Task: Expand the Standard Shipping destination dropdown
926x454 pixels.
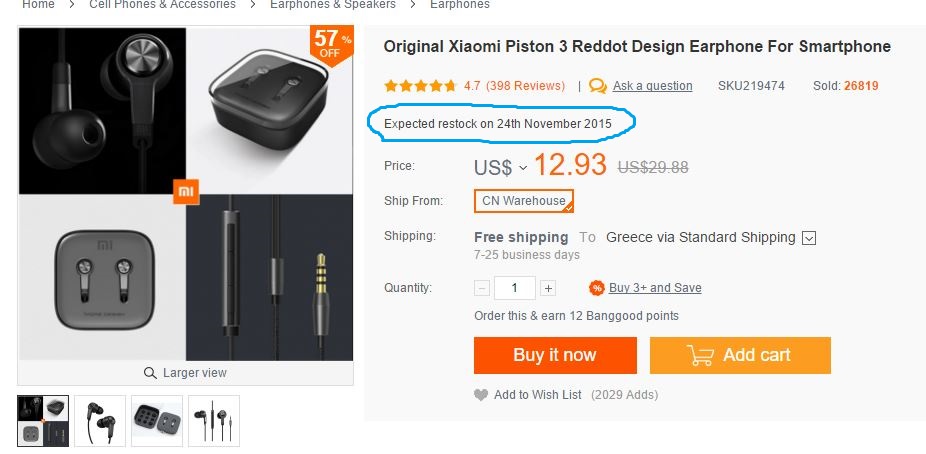Action: pos(809,238)
